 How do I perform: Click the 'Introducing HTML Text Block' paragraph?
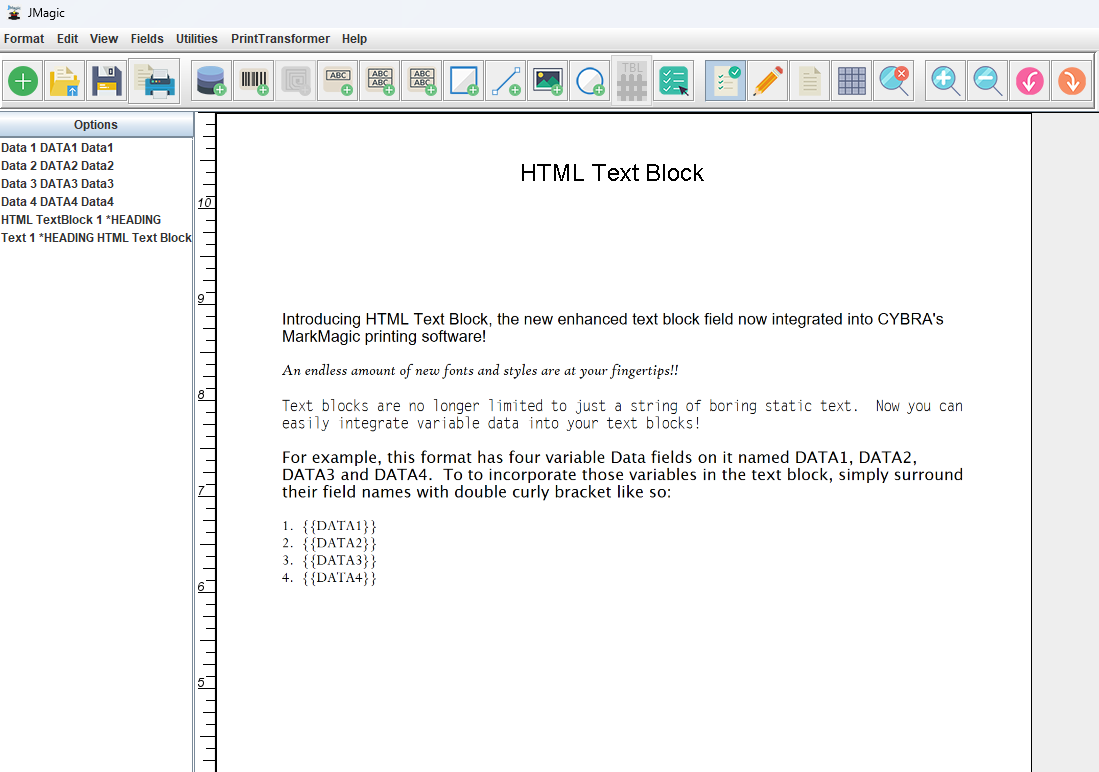tap(613, 328)
